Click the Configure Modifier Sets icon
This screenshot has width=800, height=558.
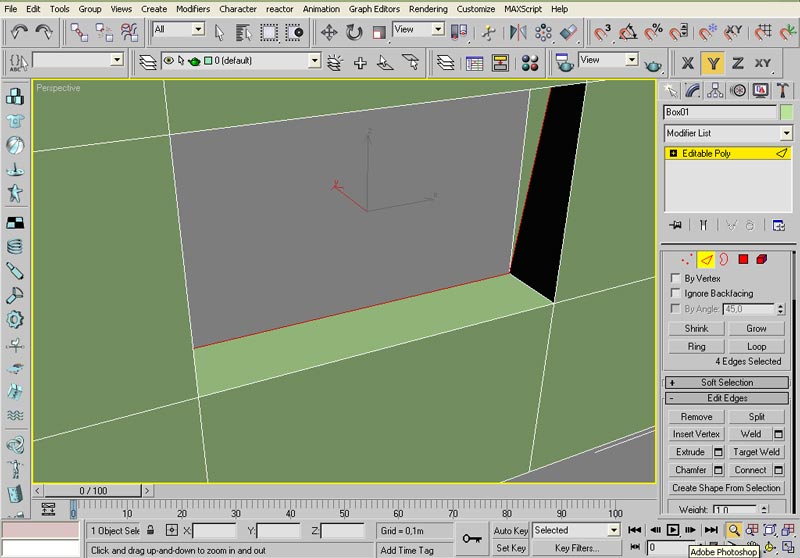click(779, 225)
